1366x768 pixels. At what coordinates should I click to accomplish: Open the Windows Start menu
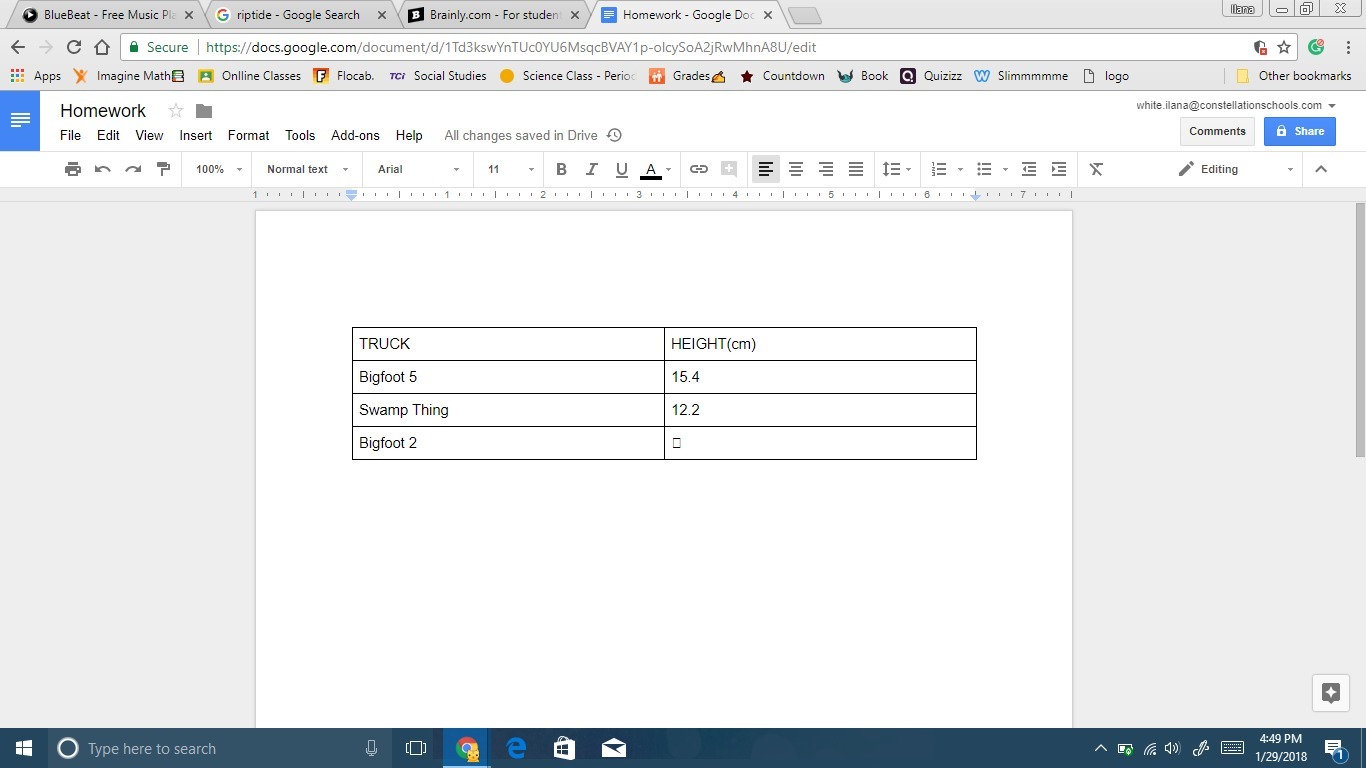coord(24,748)
